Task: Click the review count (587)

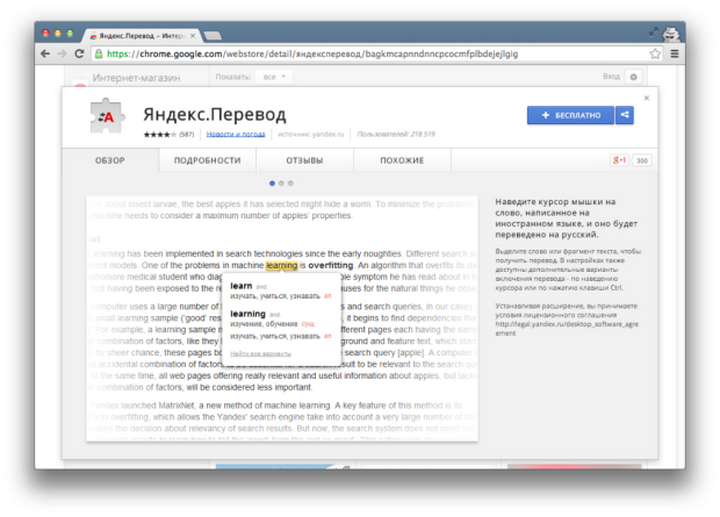Action: (x=186, y=134)
